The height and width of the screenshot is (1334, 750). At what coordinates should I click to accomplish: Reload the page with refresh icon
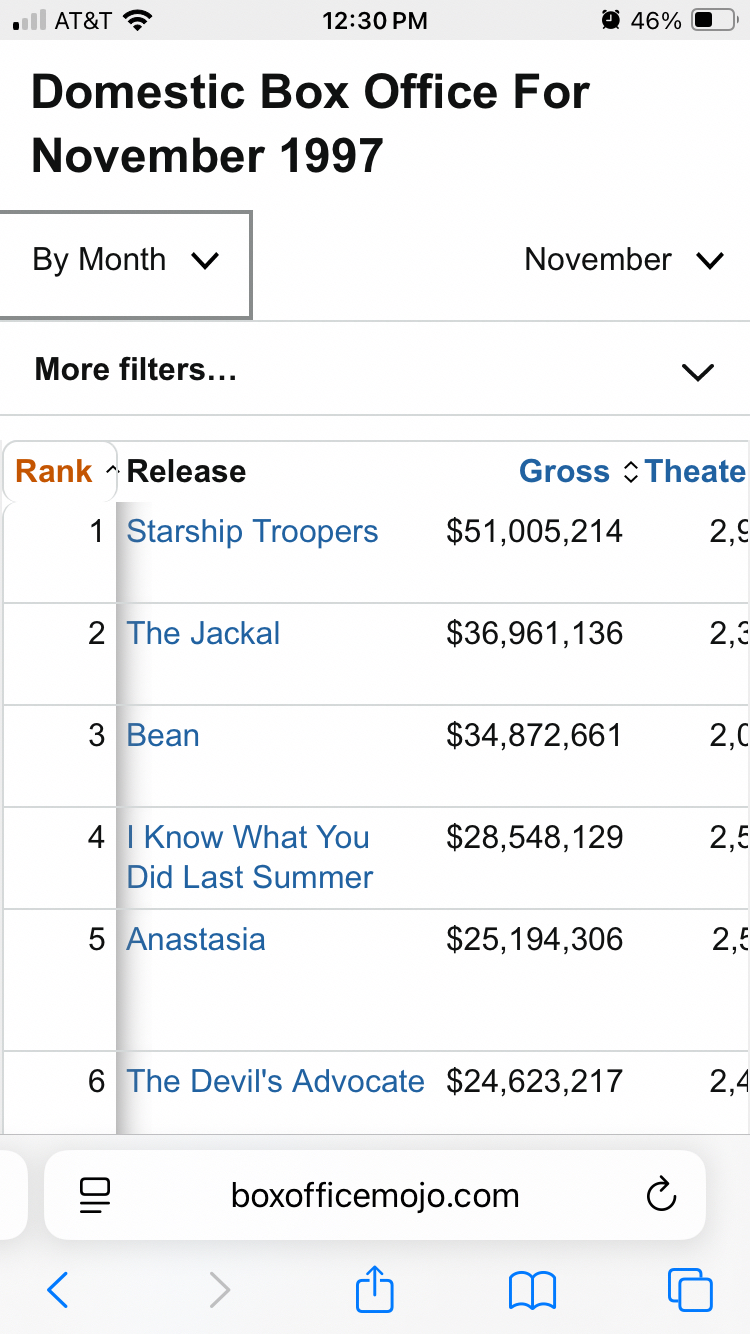point(661,1195)
